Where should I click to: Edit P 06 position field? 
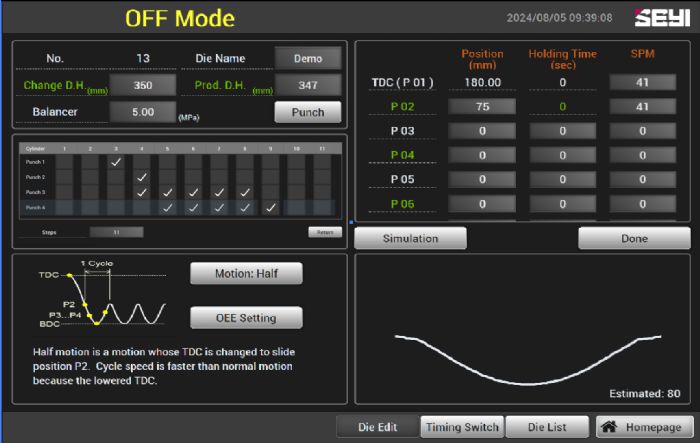(482, 204)
